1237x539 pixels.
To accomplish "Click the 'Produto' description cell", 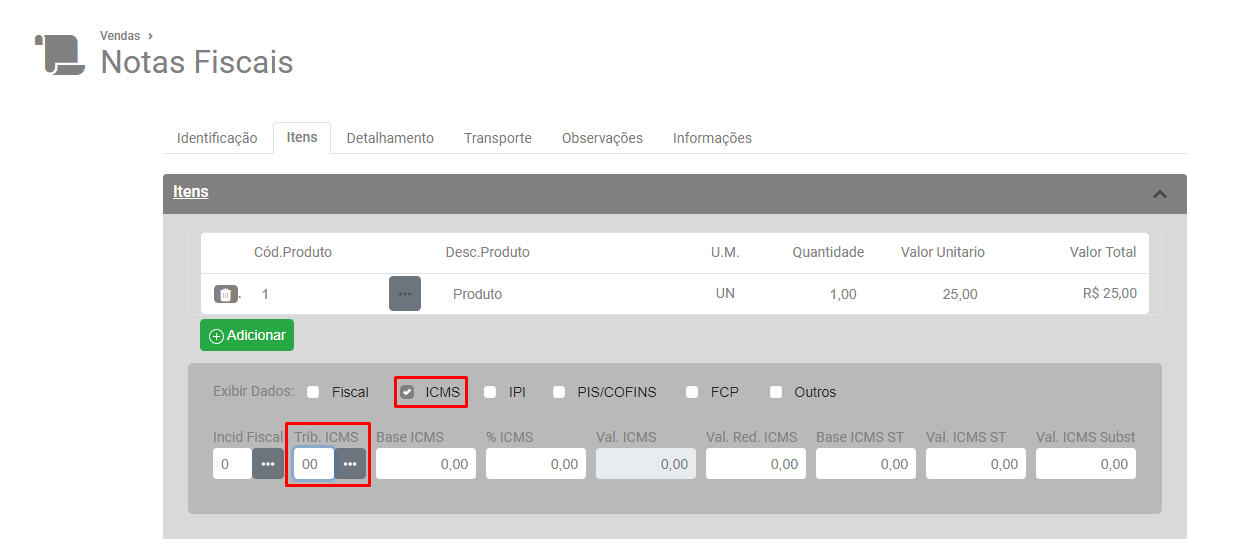I will pyautogui.click(x=478, y=294).
